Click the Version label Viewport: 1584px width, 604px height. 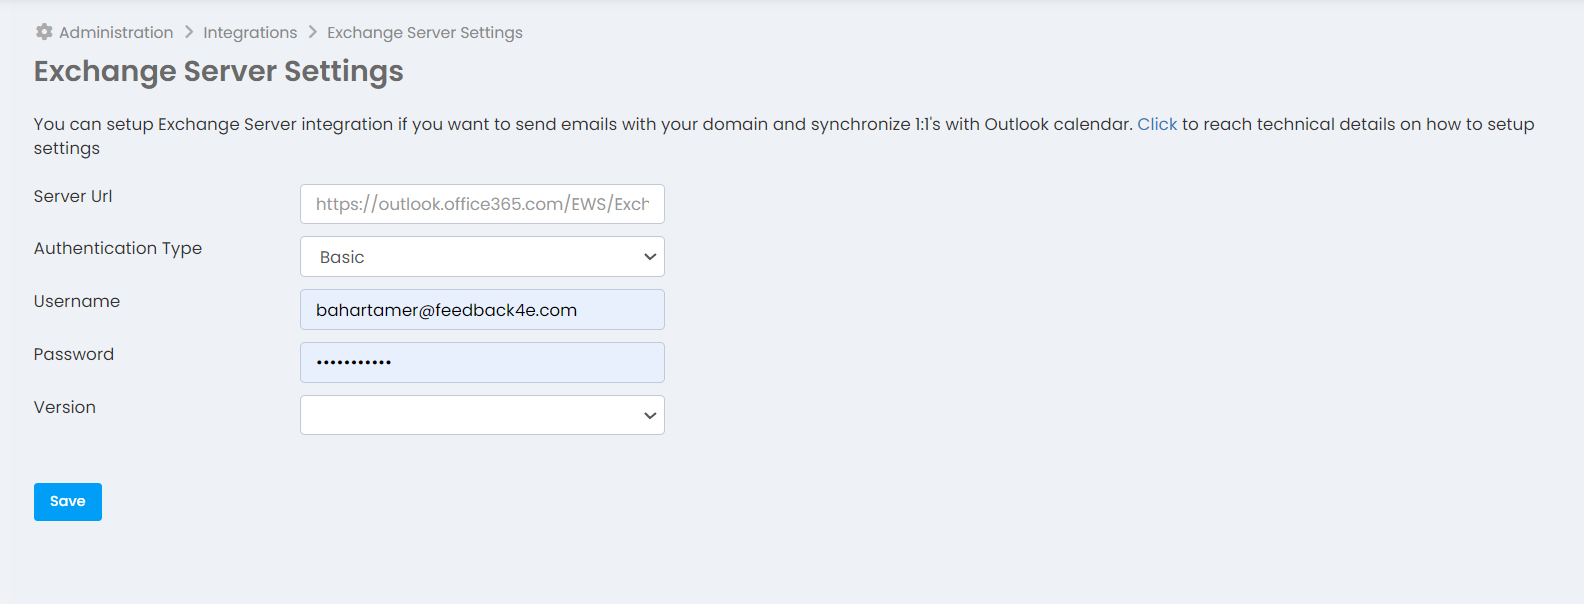pyautogui.click(x=65, y=407)
